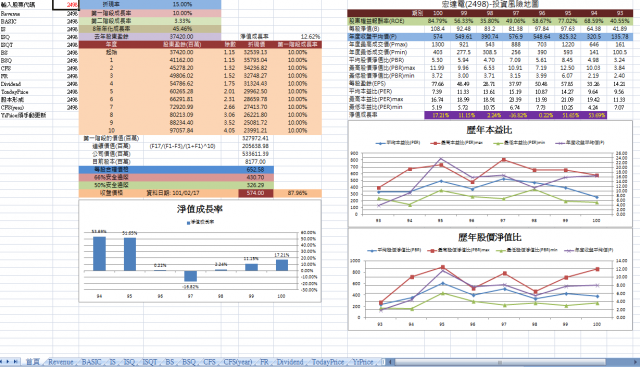Open the CFS sheet tab
This screenshot has height=367, width=640.
[209, 362]
